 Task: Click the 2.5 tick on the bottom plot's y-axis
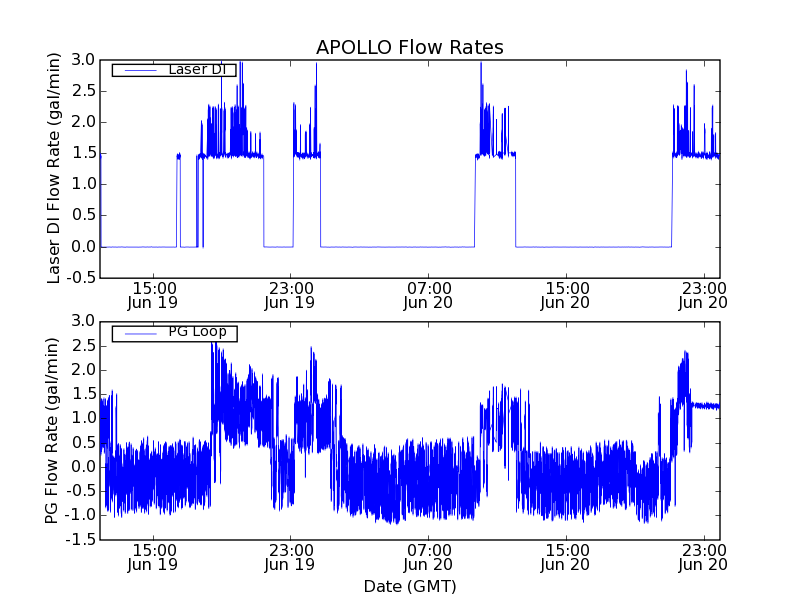[x=82, y=345]
